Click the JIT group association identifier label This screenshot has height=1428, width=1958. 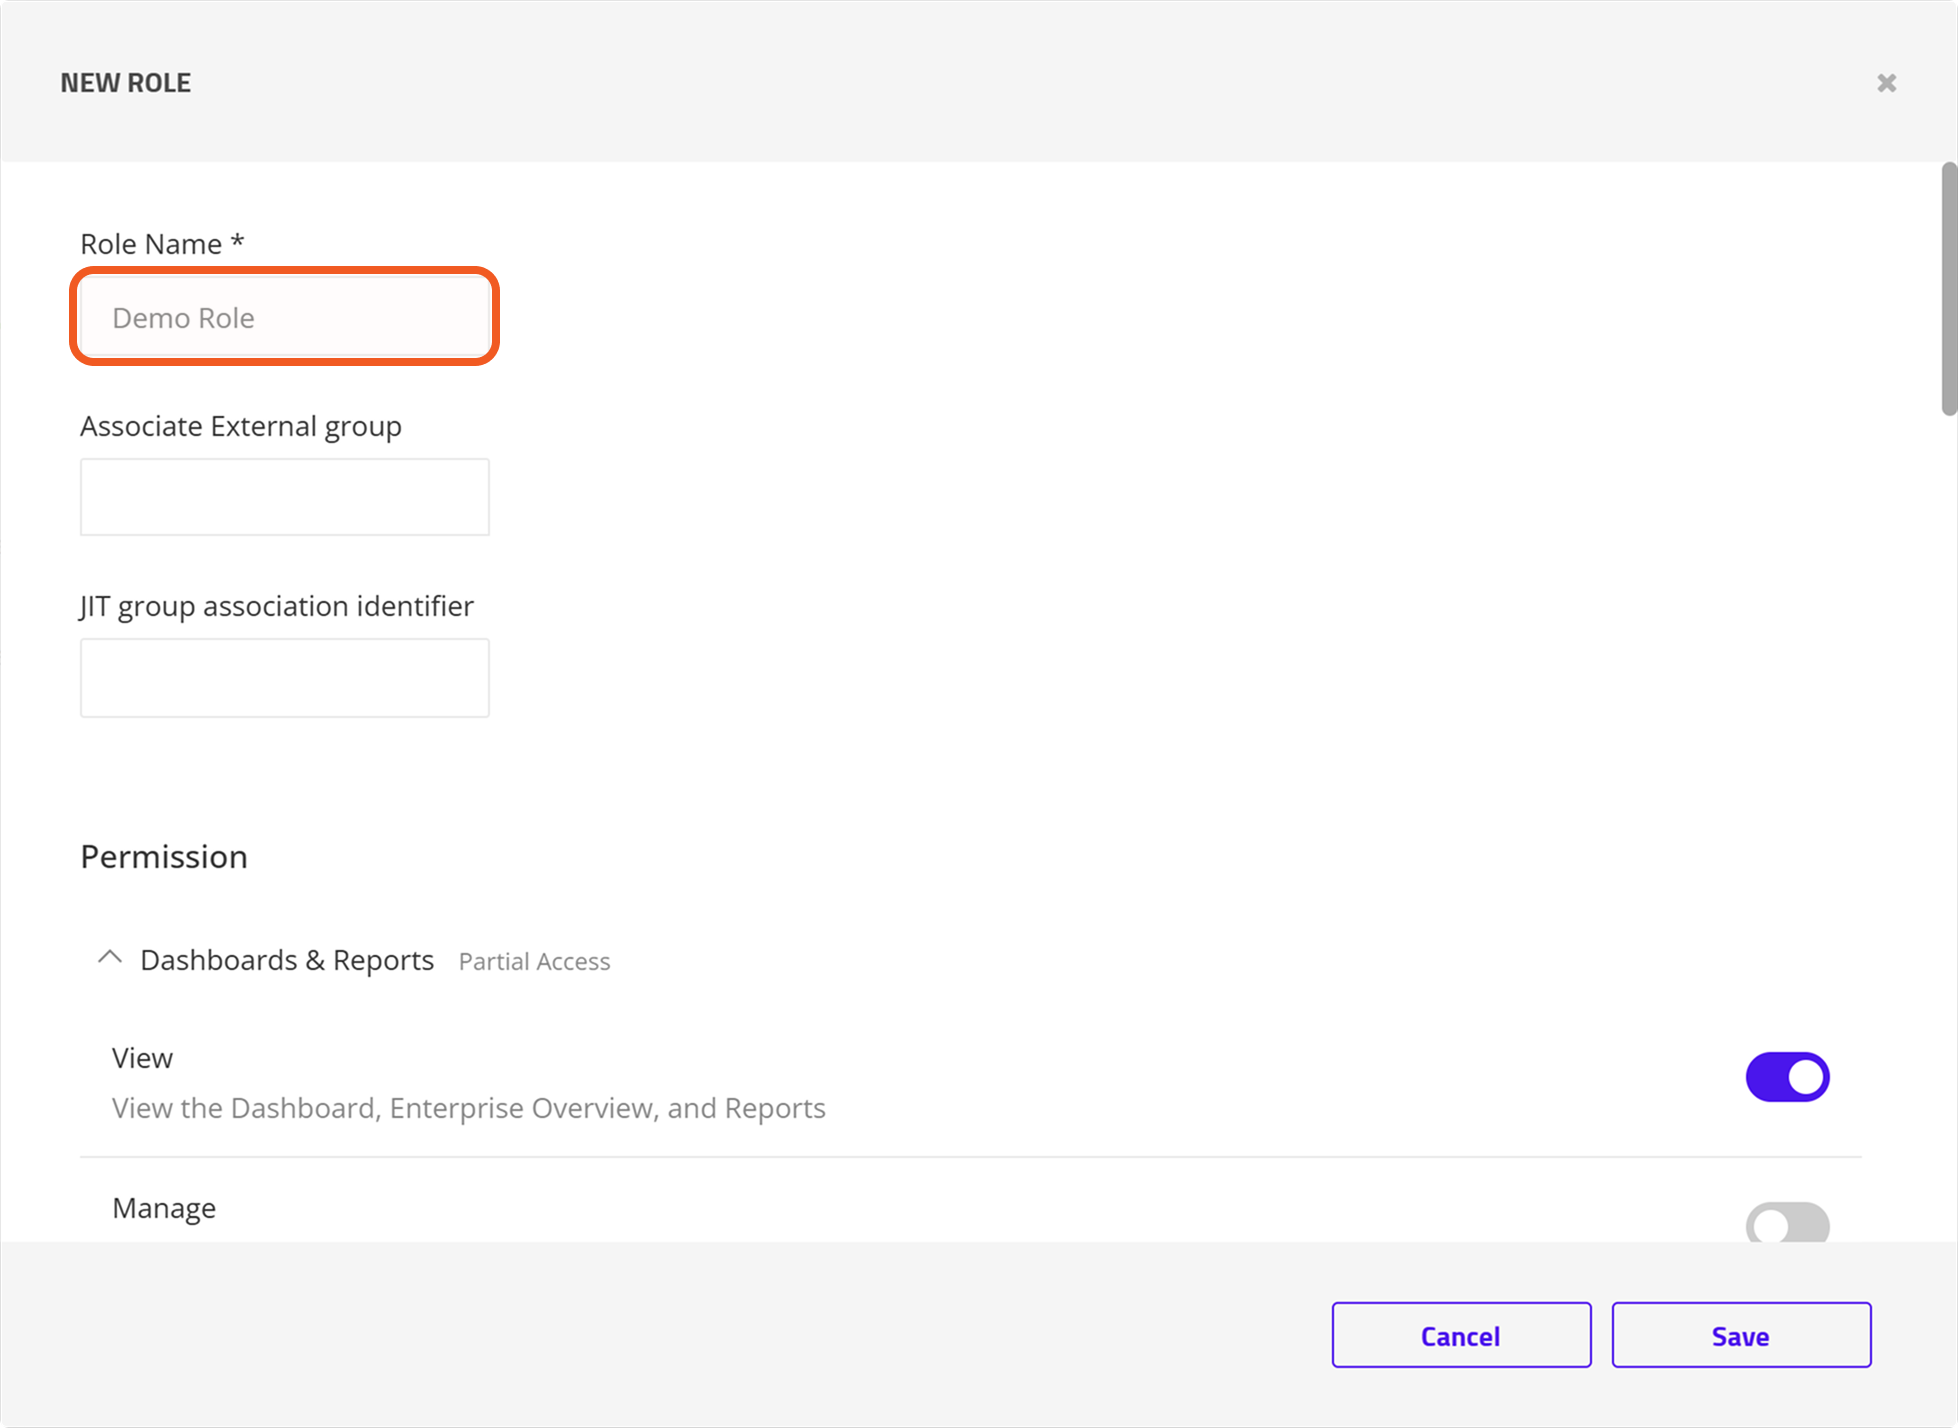(277, 606)
